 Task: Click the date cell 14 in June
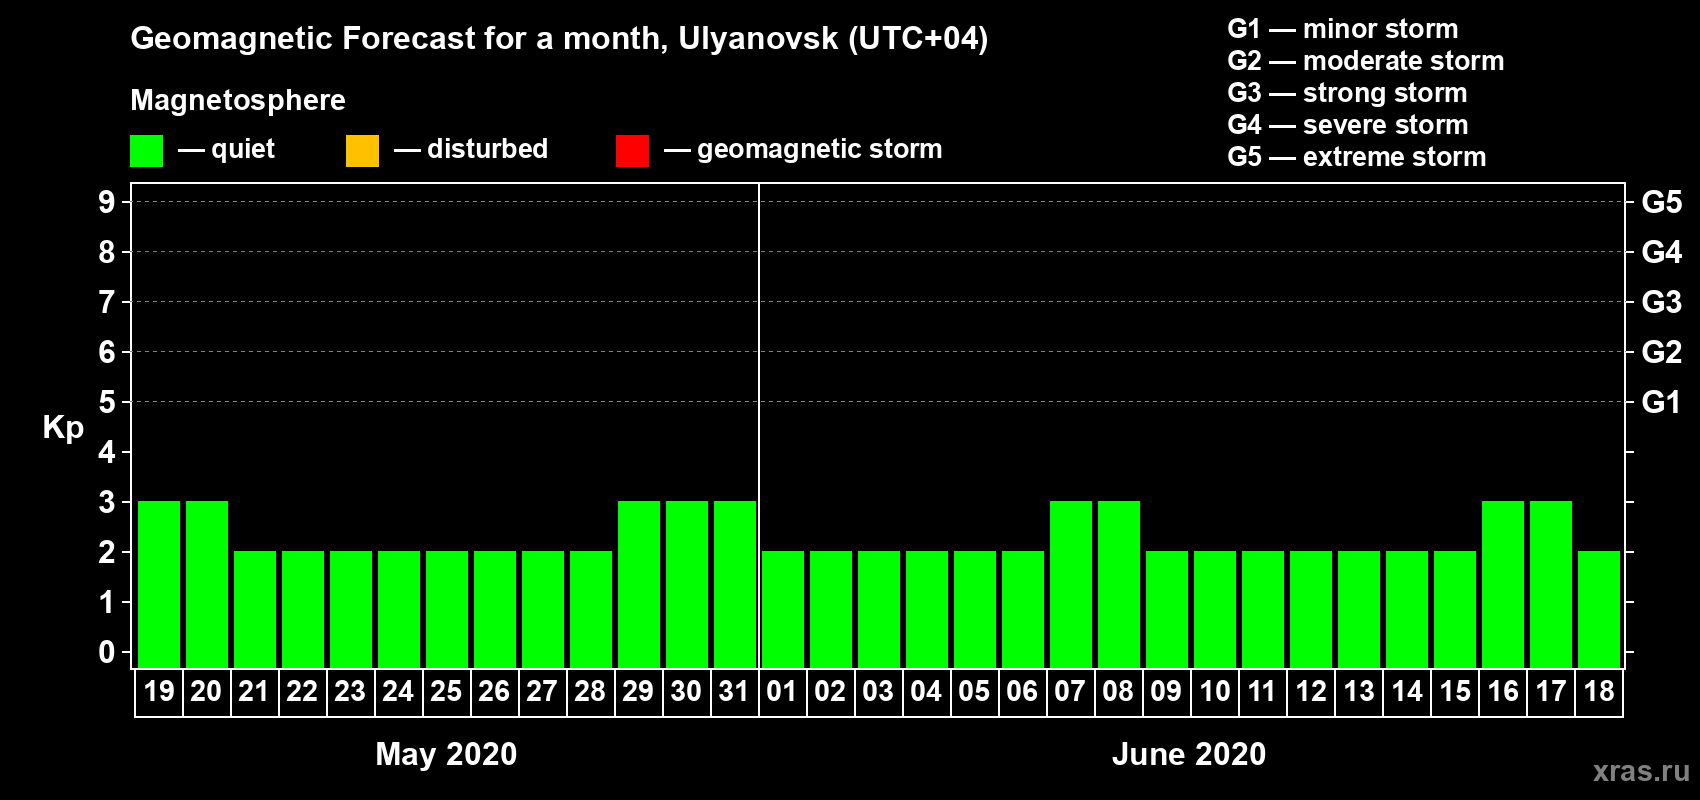1407,692
